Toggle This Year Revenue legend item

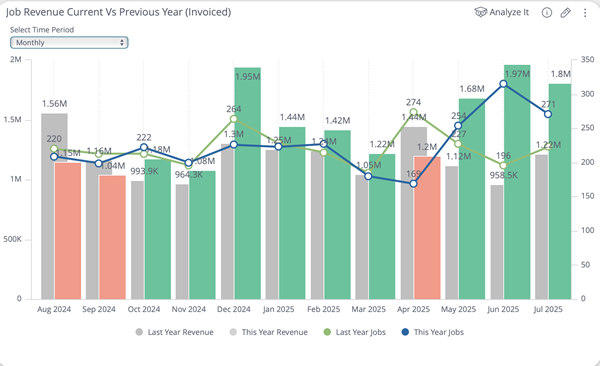(x=269, y=332)
